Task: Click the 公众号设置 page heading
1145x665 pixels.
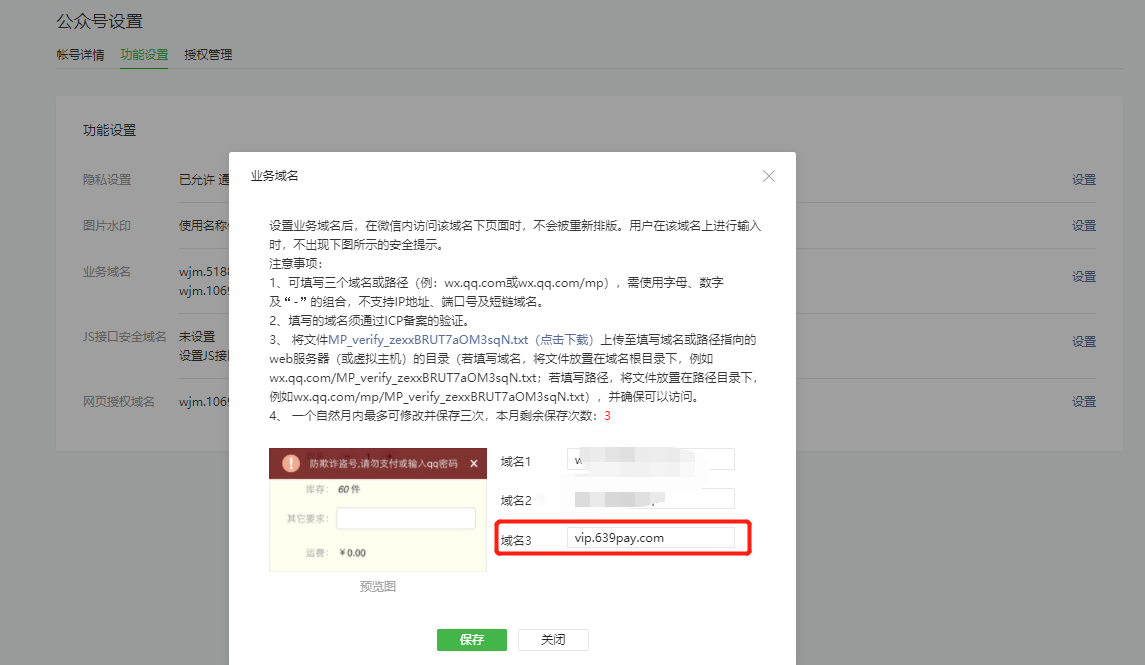Action: click(x=100, y=22)
